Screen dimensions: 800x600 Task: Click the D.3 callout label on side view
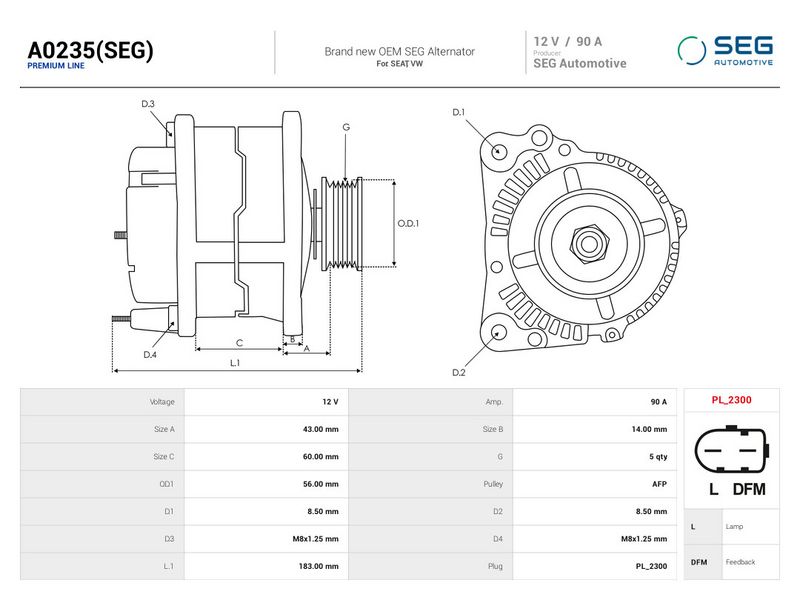coord(148,104)
